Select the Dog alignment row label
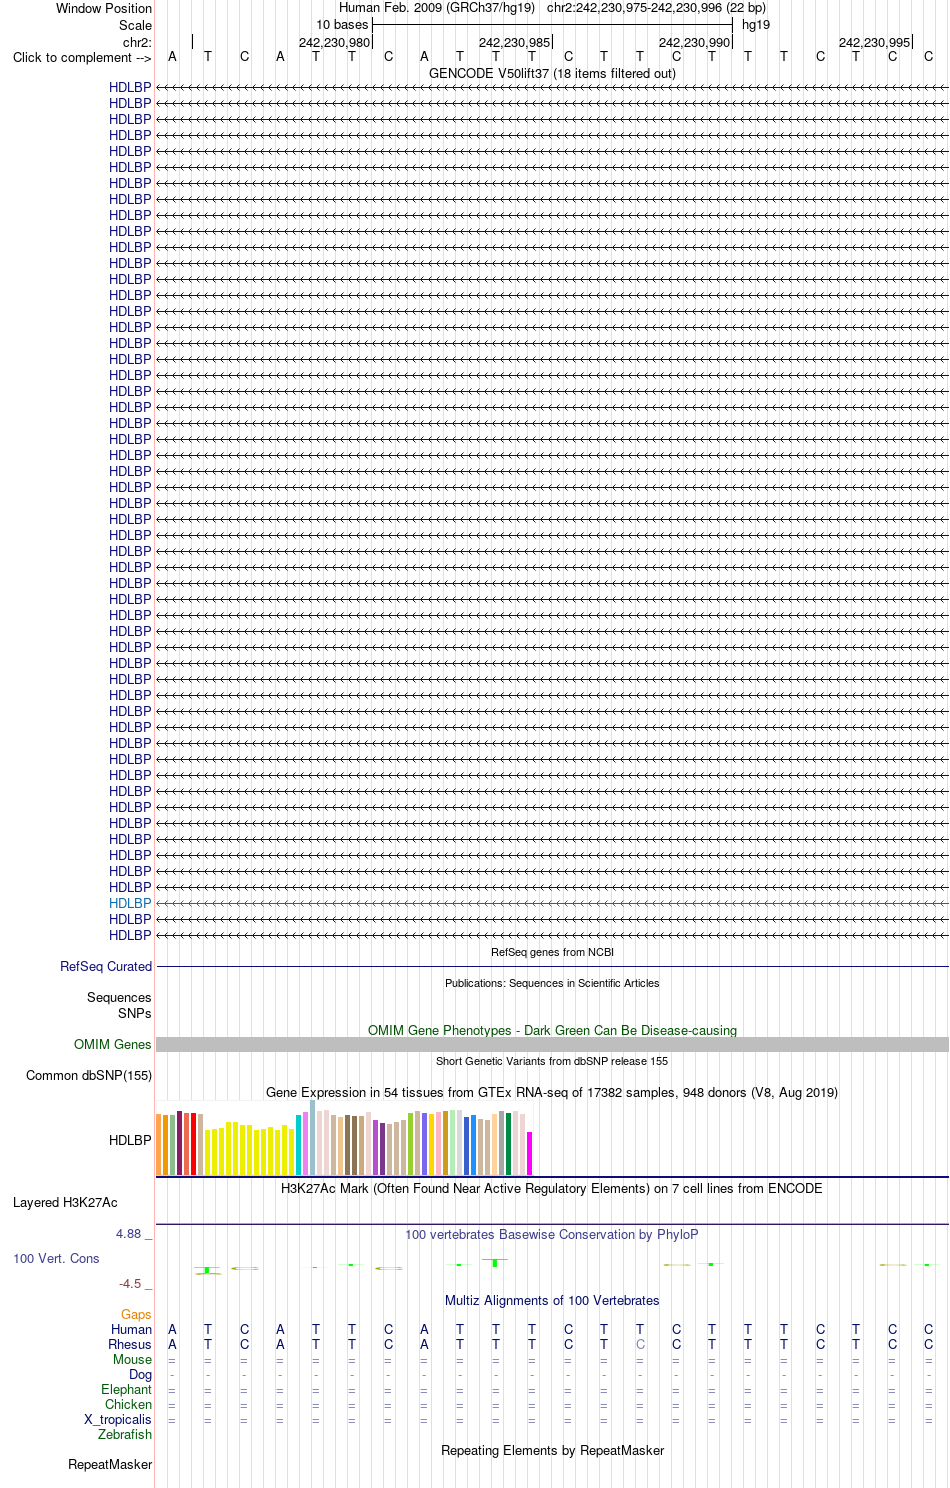Screen dimensions: 950x1488 [140, 1374]
